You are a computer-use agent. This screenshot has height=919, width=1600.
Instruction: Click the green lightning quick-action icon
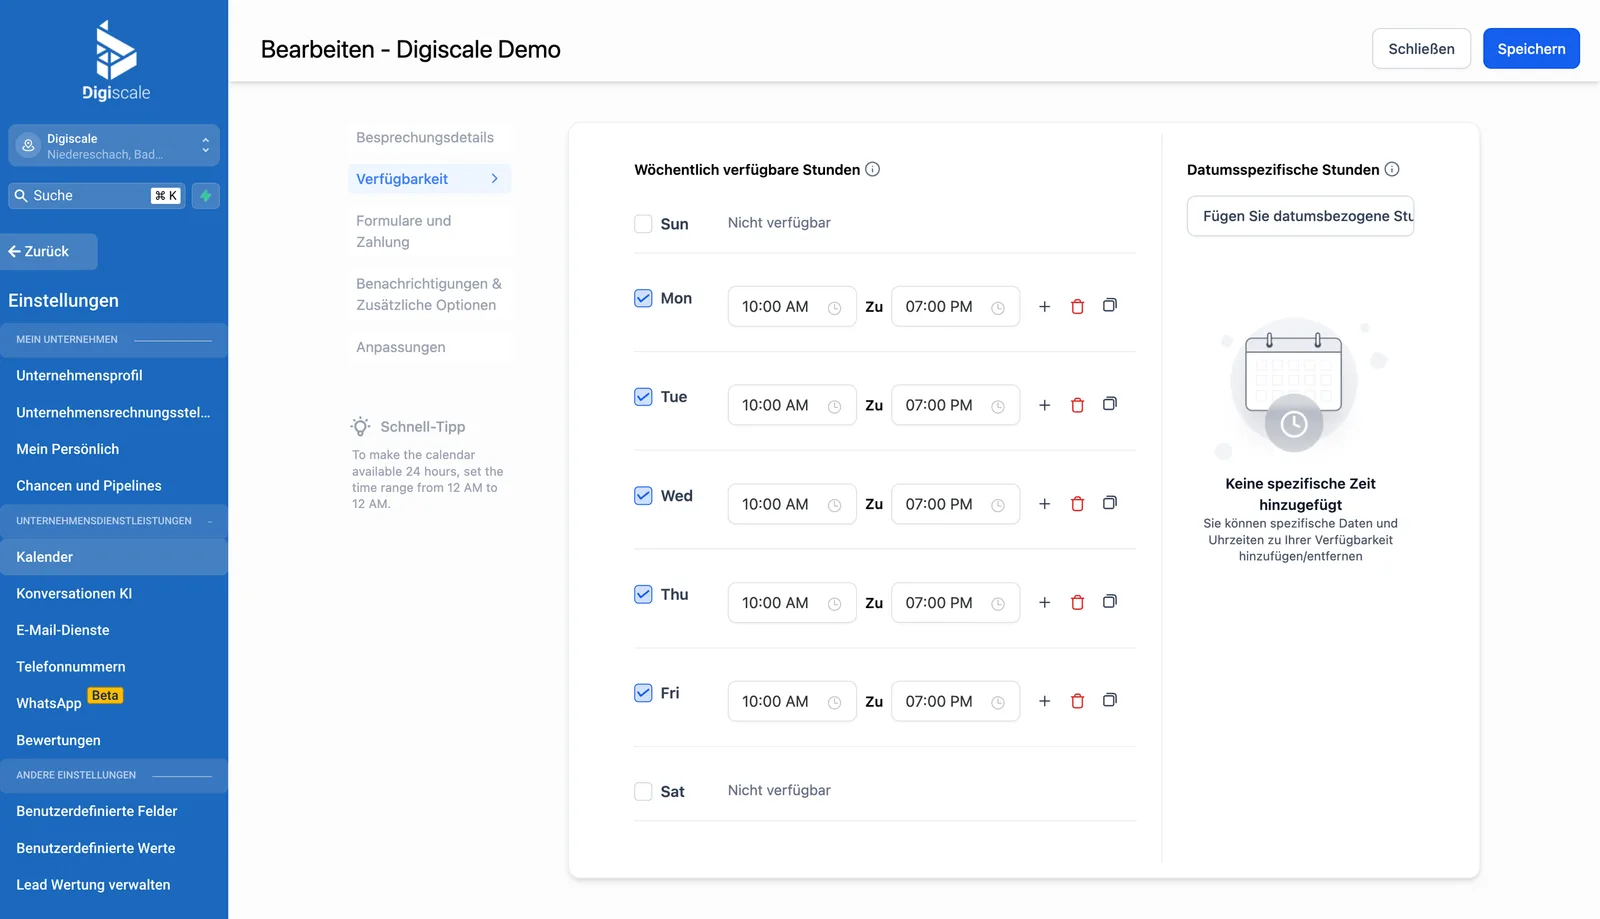pos(206,196)
